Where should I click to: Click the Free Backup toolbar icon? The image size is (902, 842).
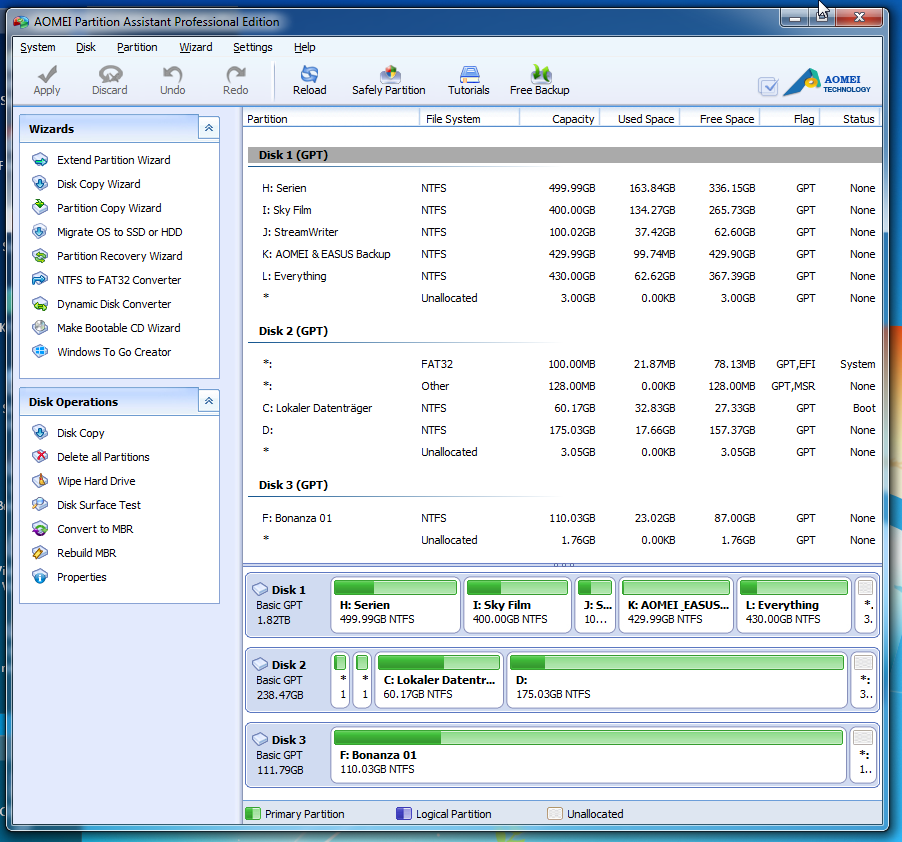(540, 80)
